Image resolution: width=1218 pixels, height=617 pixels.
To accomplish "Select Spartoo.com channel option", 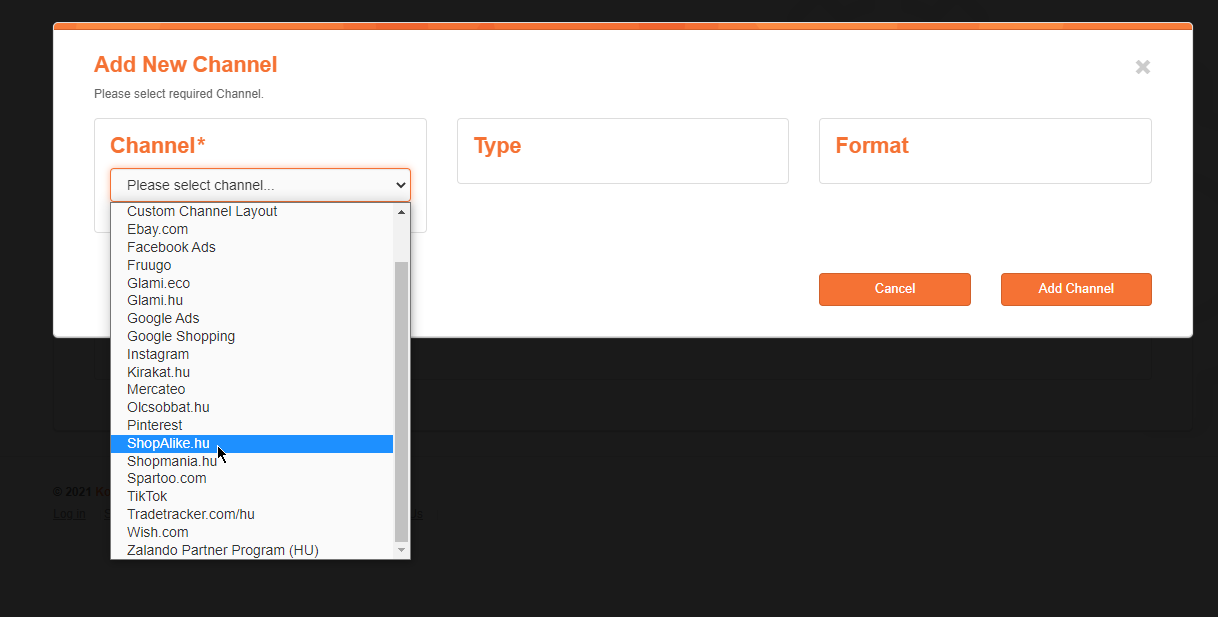I will pos(252,478).
